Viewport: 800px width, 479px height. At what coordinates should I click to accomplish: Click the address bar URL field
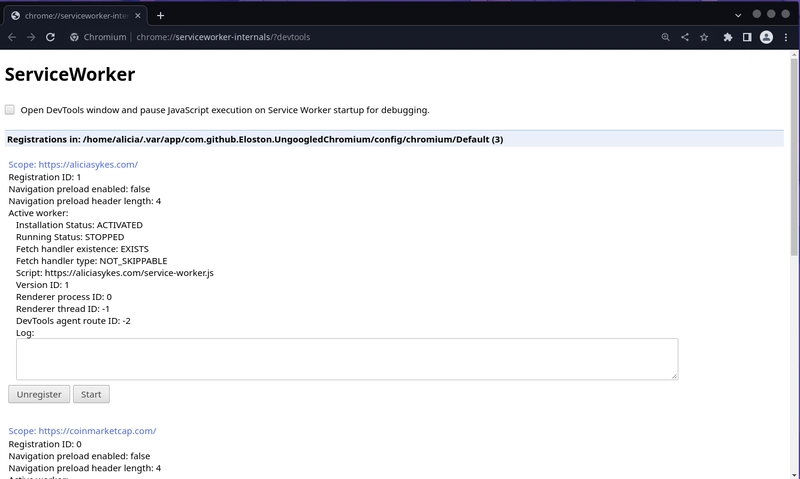coord(223,37)
